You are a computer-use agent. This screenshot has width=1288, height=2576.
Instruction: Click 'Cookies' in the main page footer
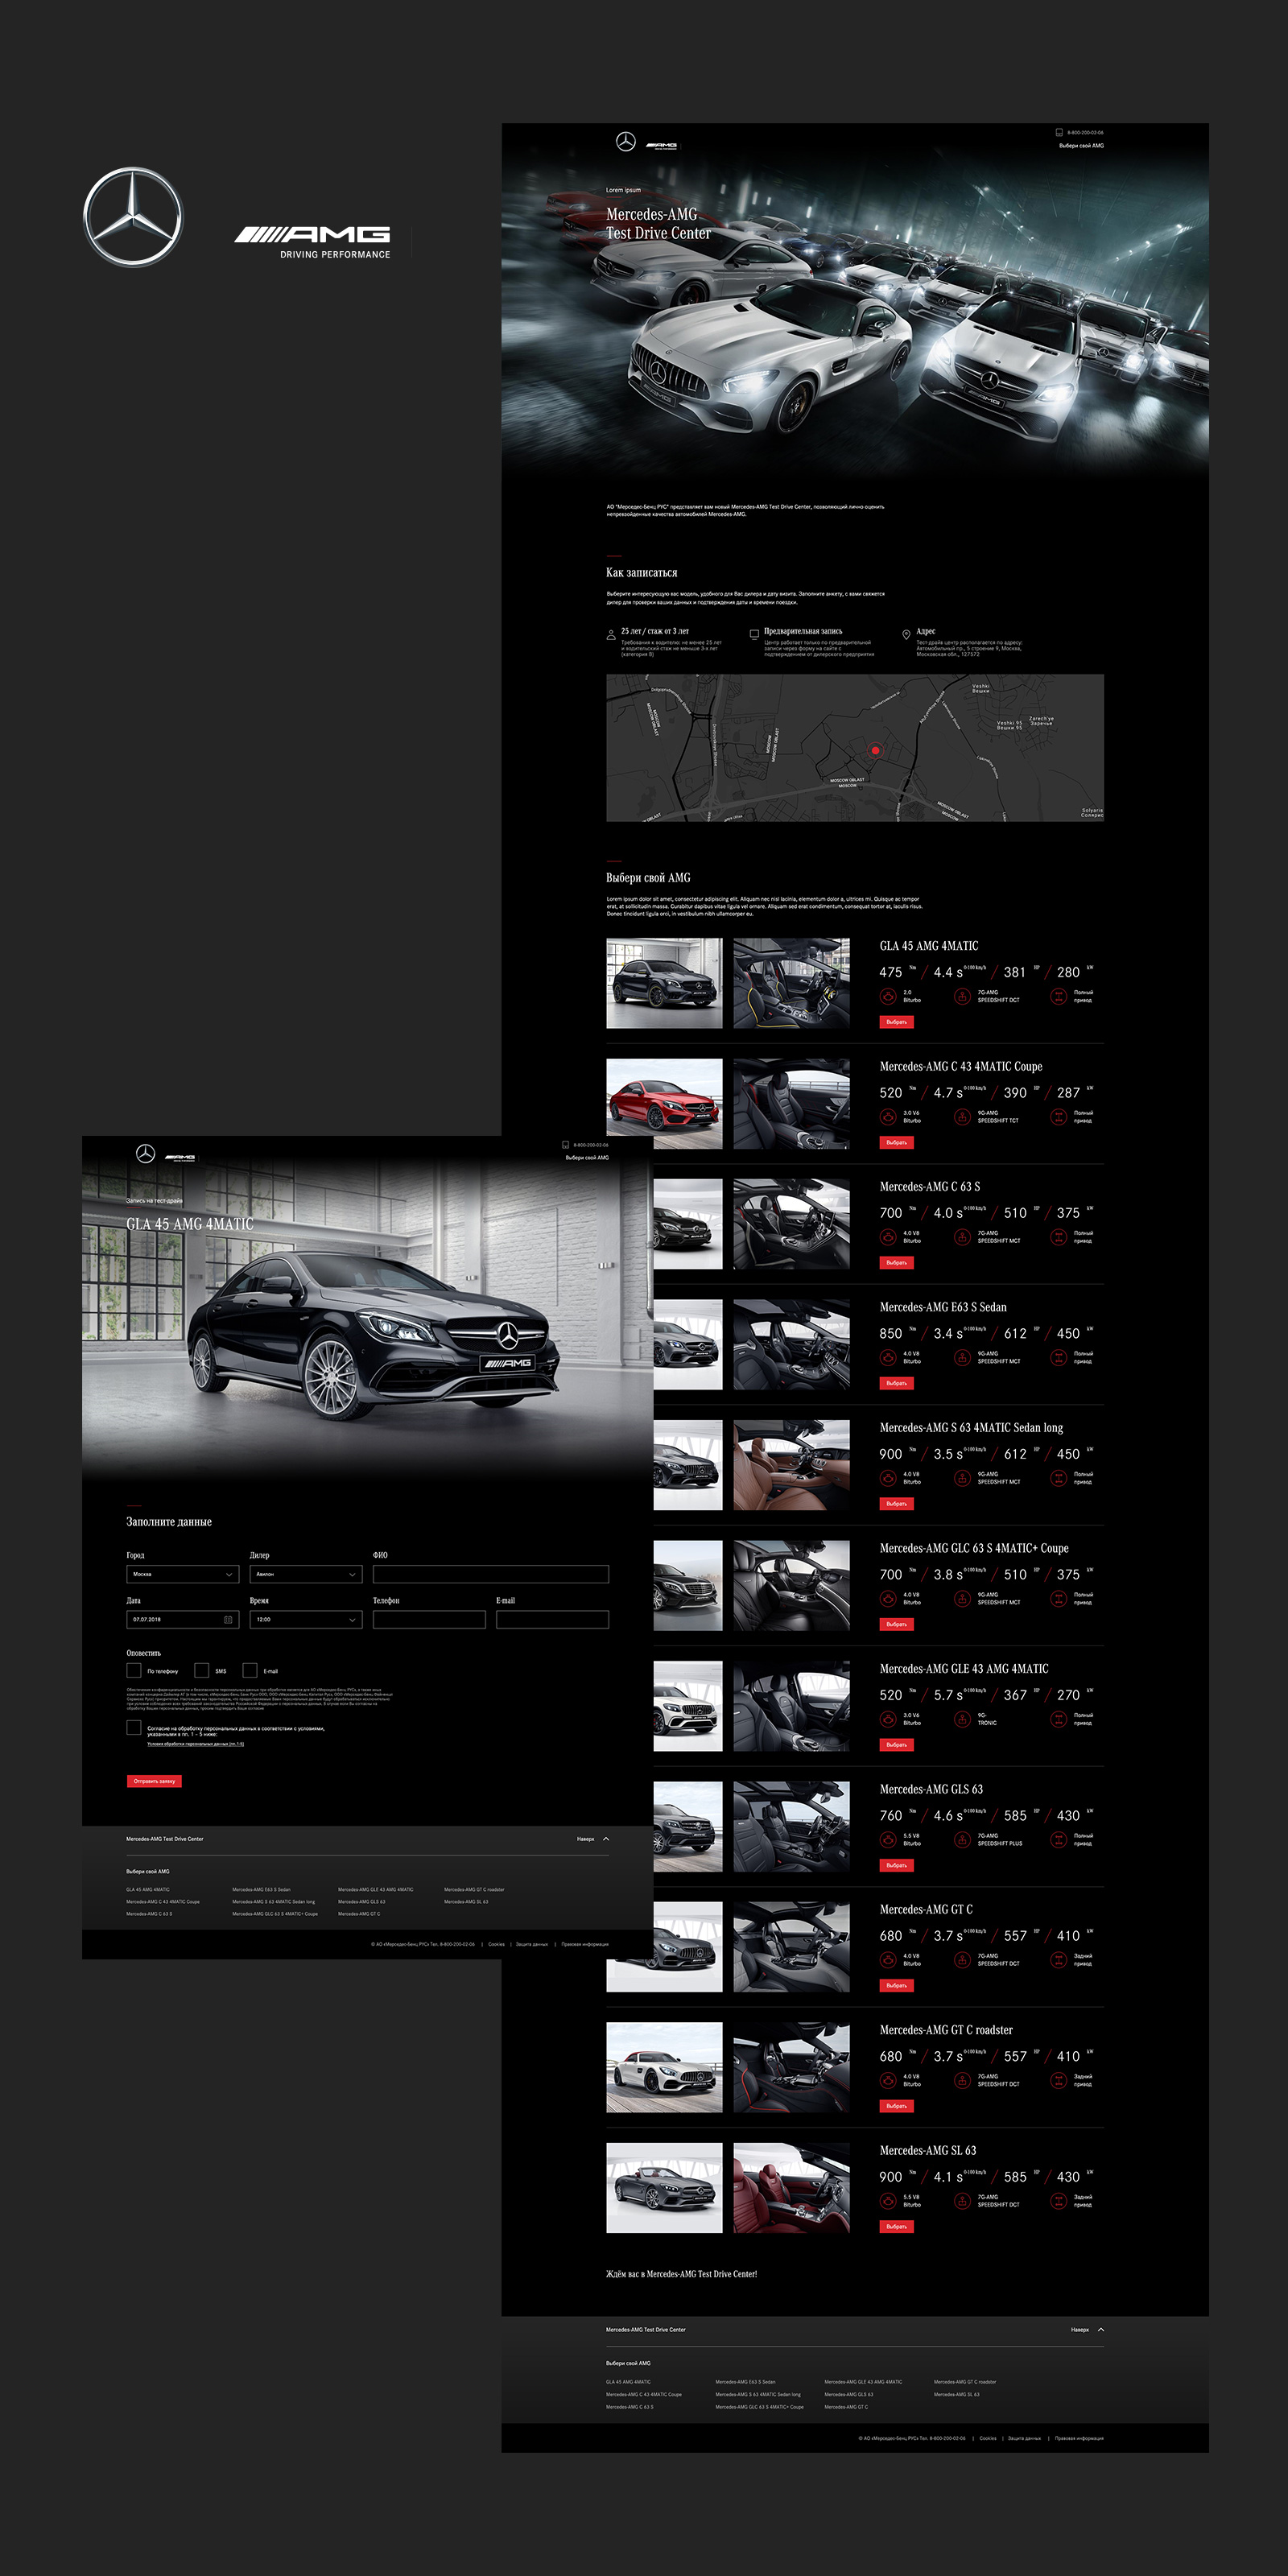click(988, 2438)
